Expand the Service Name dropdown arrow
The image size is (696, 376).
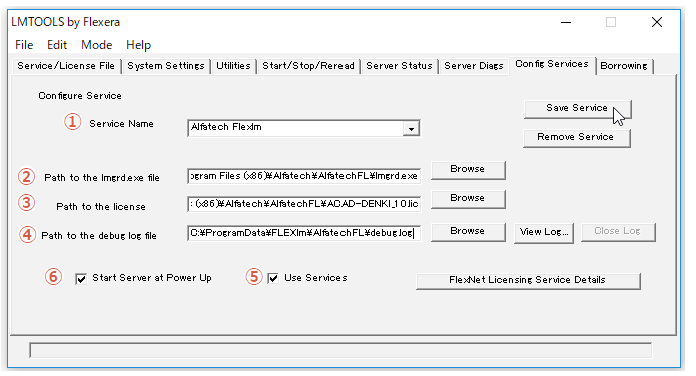point(411,129)
